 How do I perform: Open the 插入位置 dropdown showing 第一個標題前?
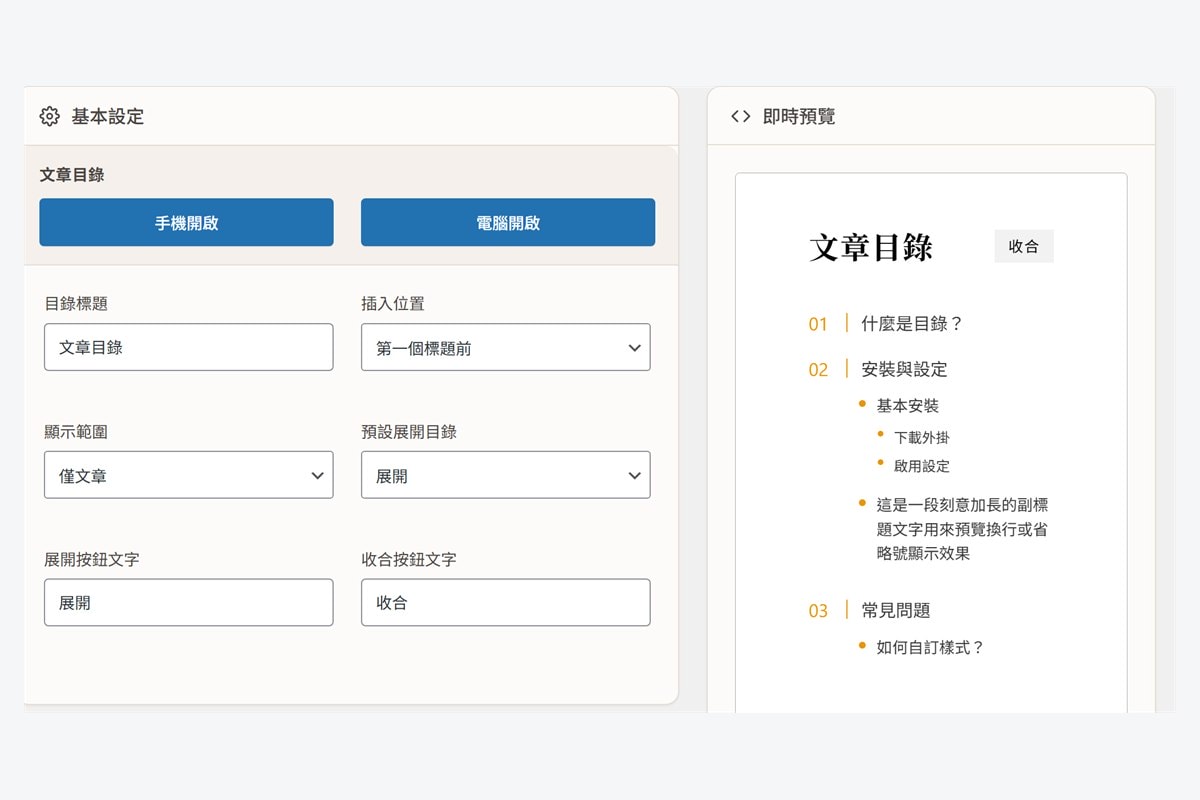[506, 348]
